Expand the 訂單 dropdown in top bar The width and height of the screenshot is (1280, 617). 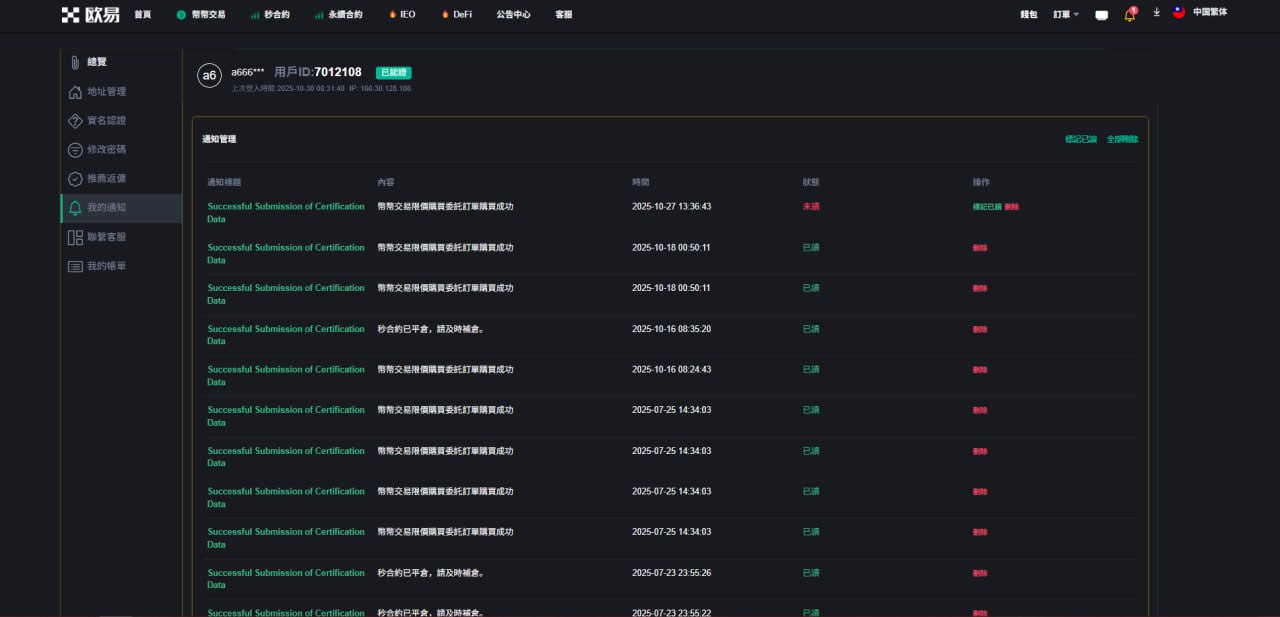[x=1065, y=15]
